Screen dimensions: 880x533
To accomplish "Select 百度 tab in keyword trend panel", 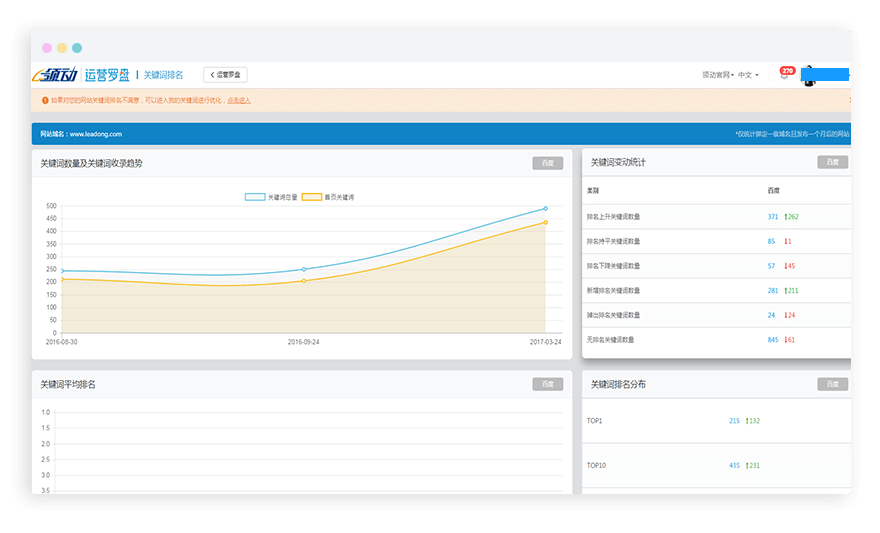I will coord(547,163).
